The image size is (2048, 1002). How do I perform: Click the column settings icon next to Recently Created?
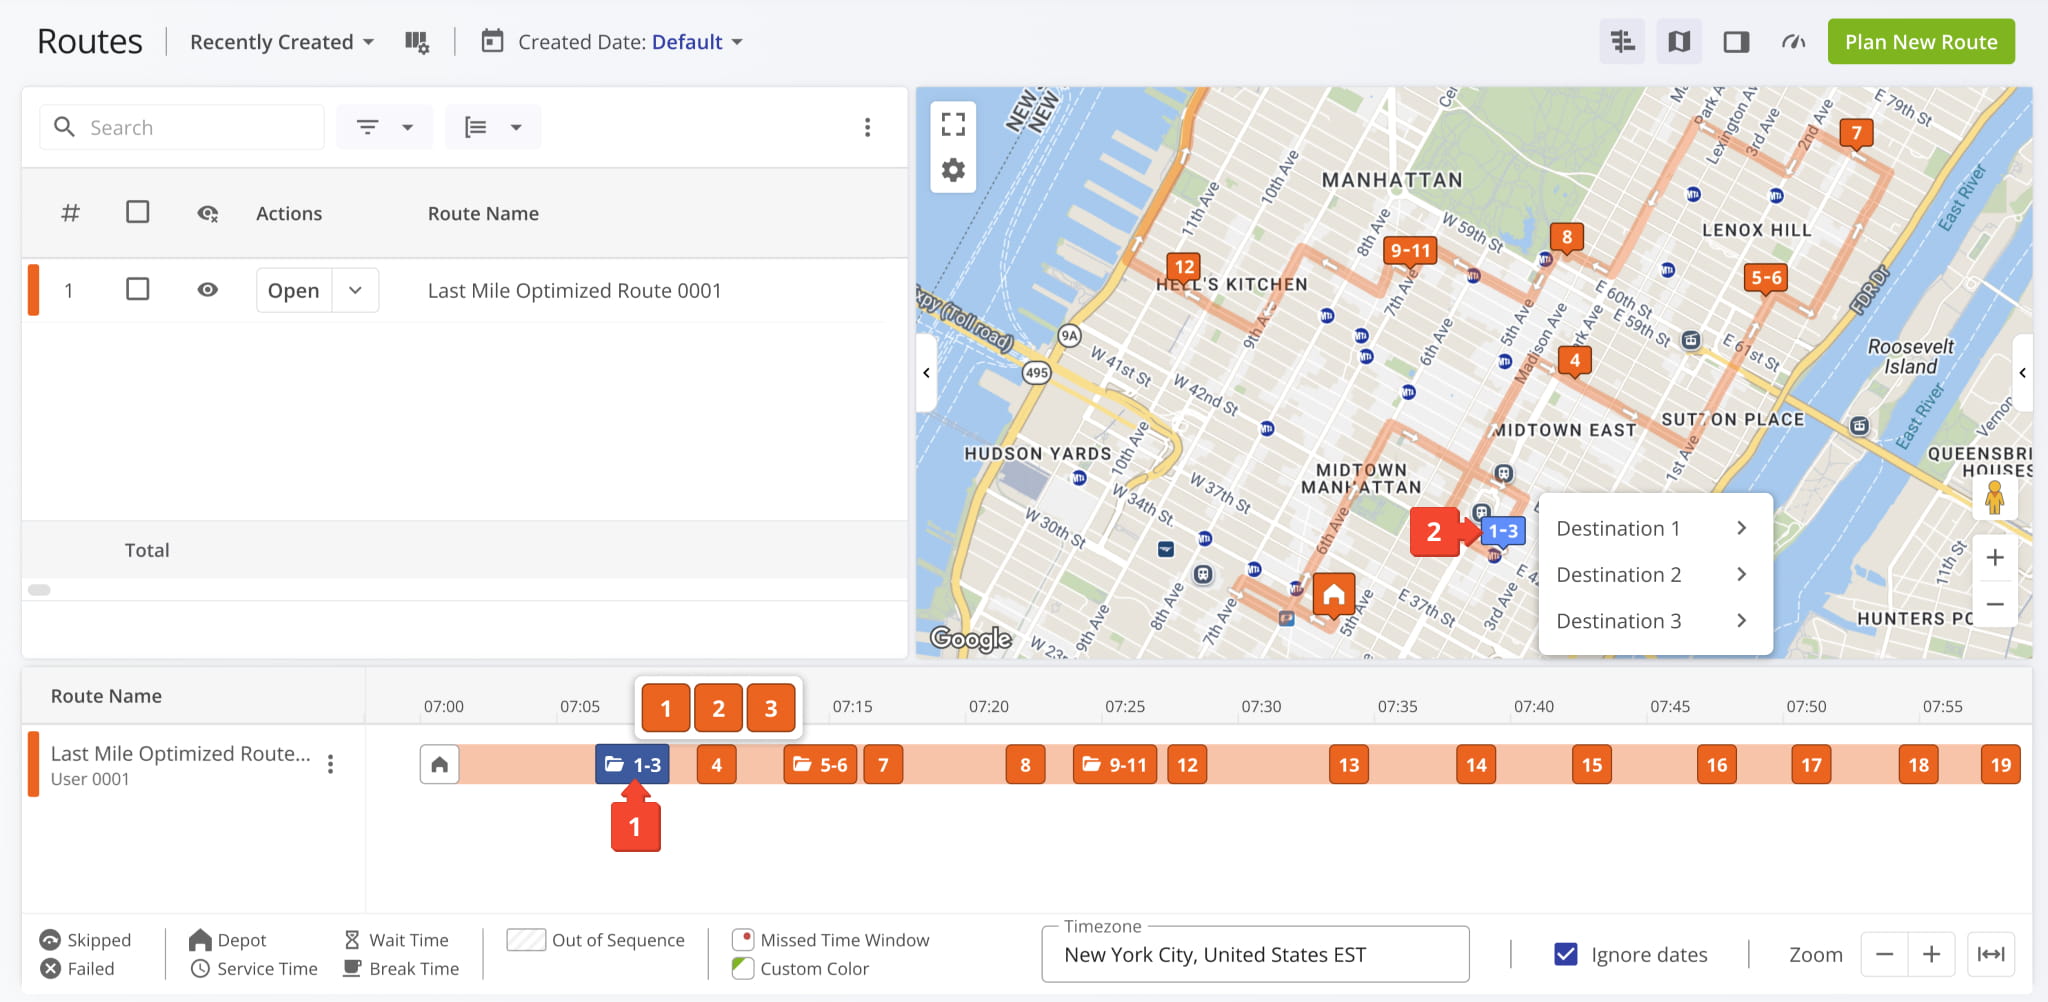pos(416,42)
